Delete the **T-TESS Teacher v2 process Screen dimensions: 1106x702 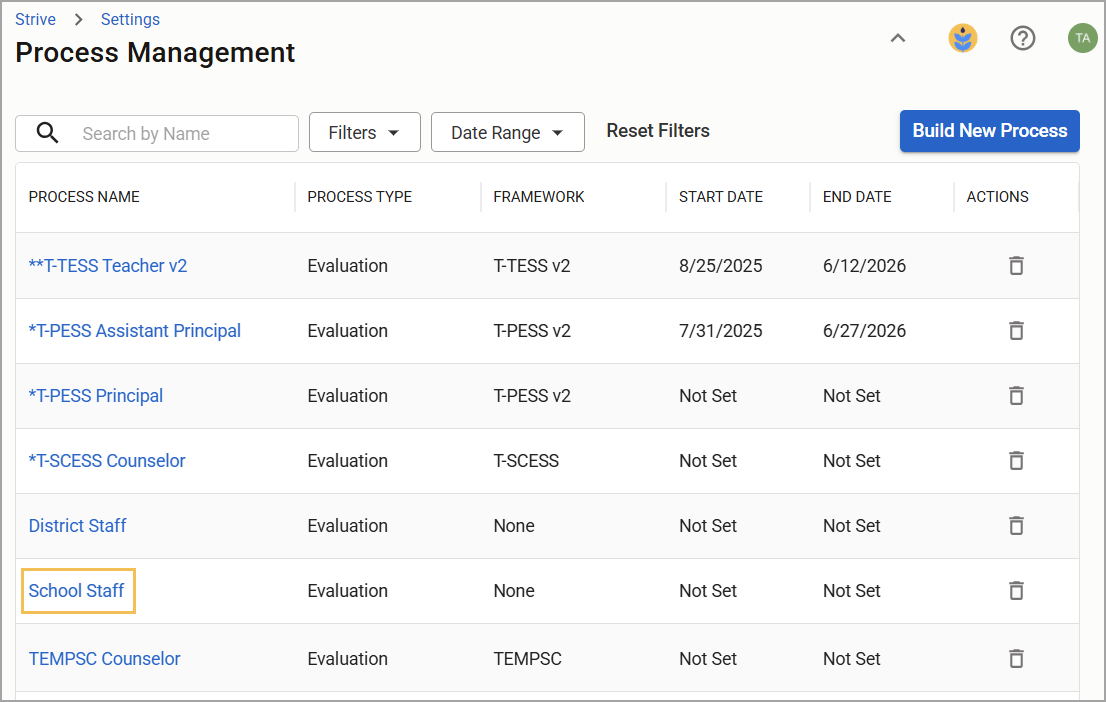point(1016,266)
